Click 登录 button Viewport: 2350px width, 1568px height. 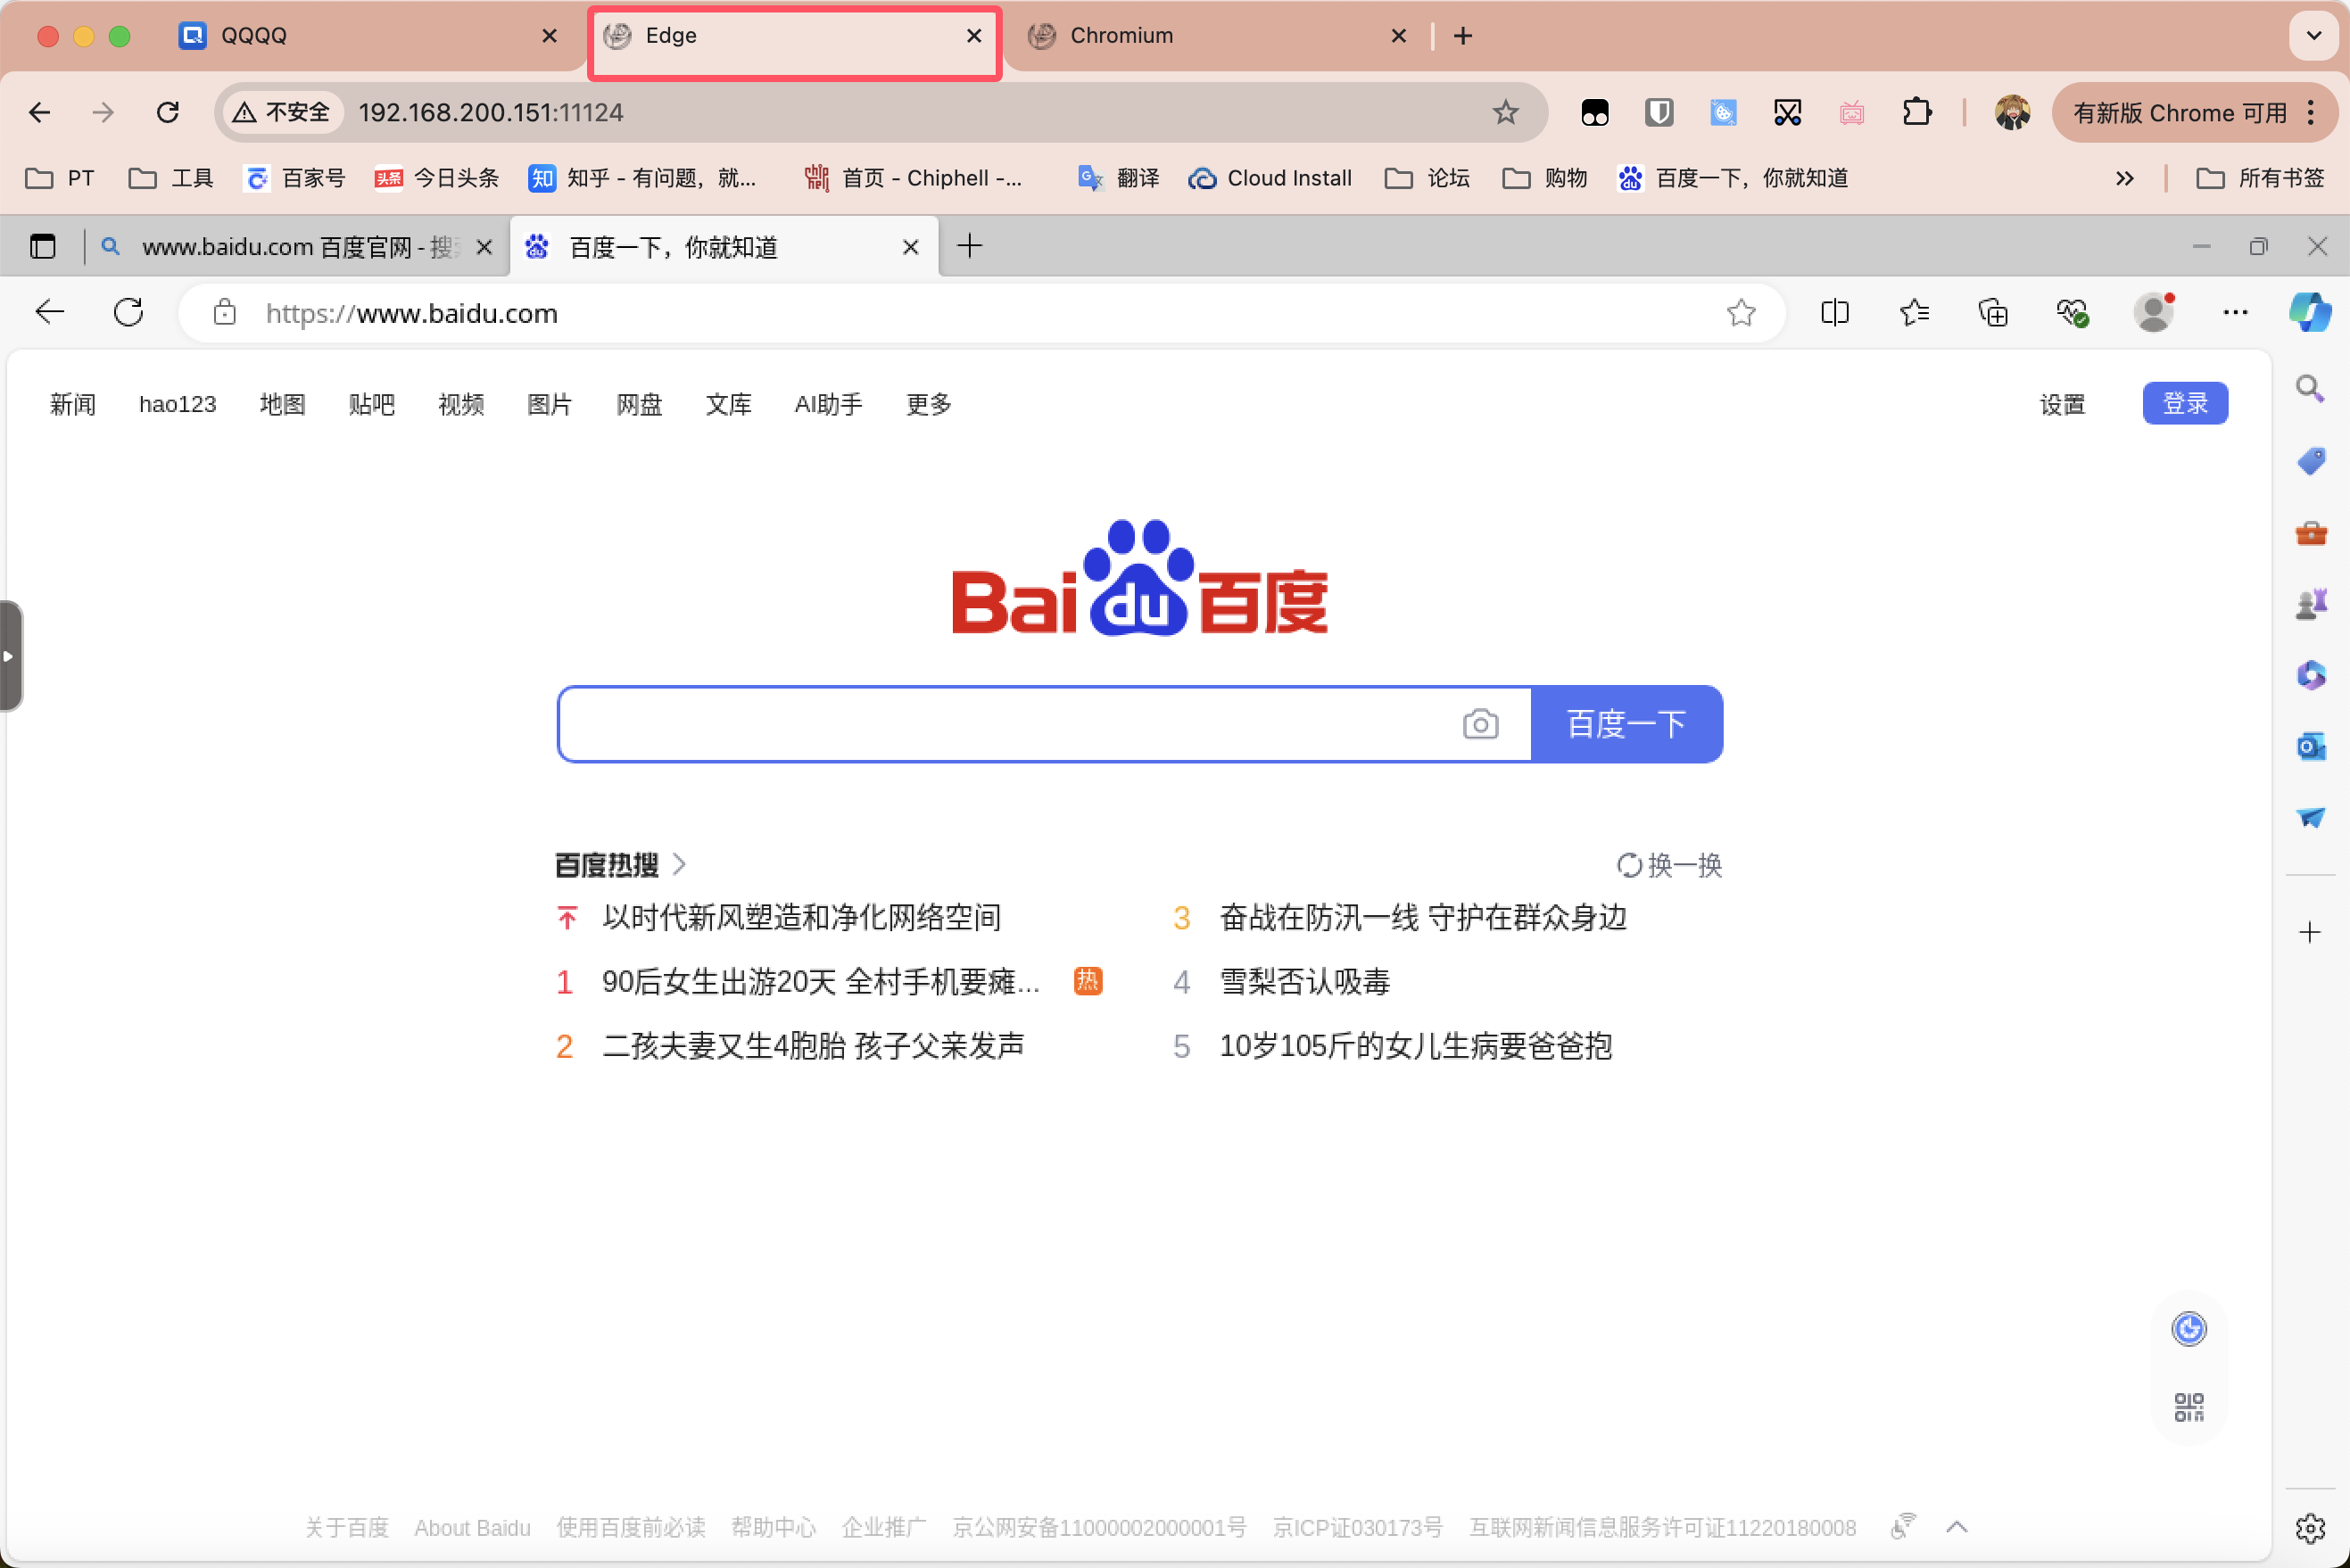[x=2185, y=403]
